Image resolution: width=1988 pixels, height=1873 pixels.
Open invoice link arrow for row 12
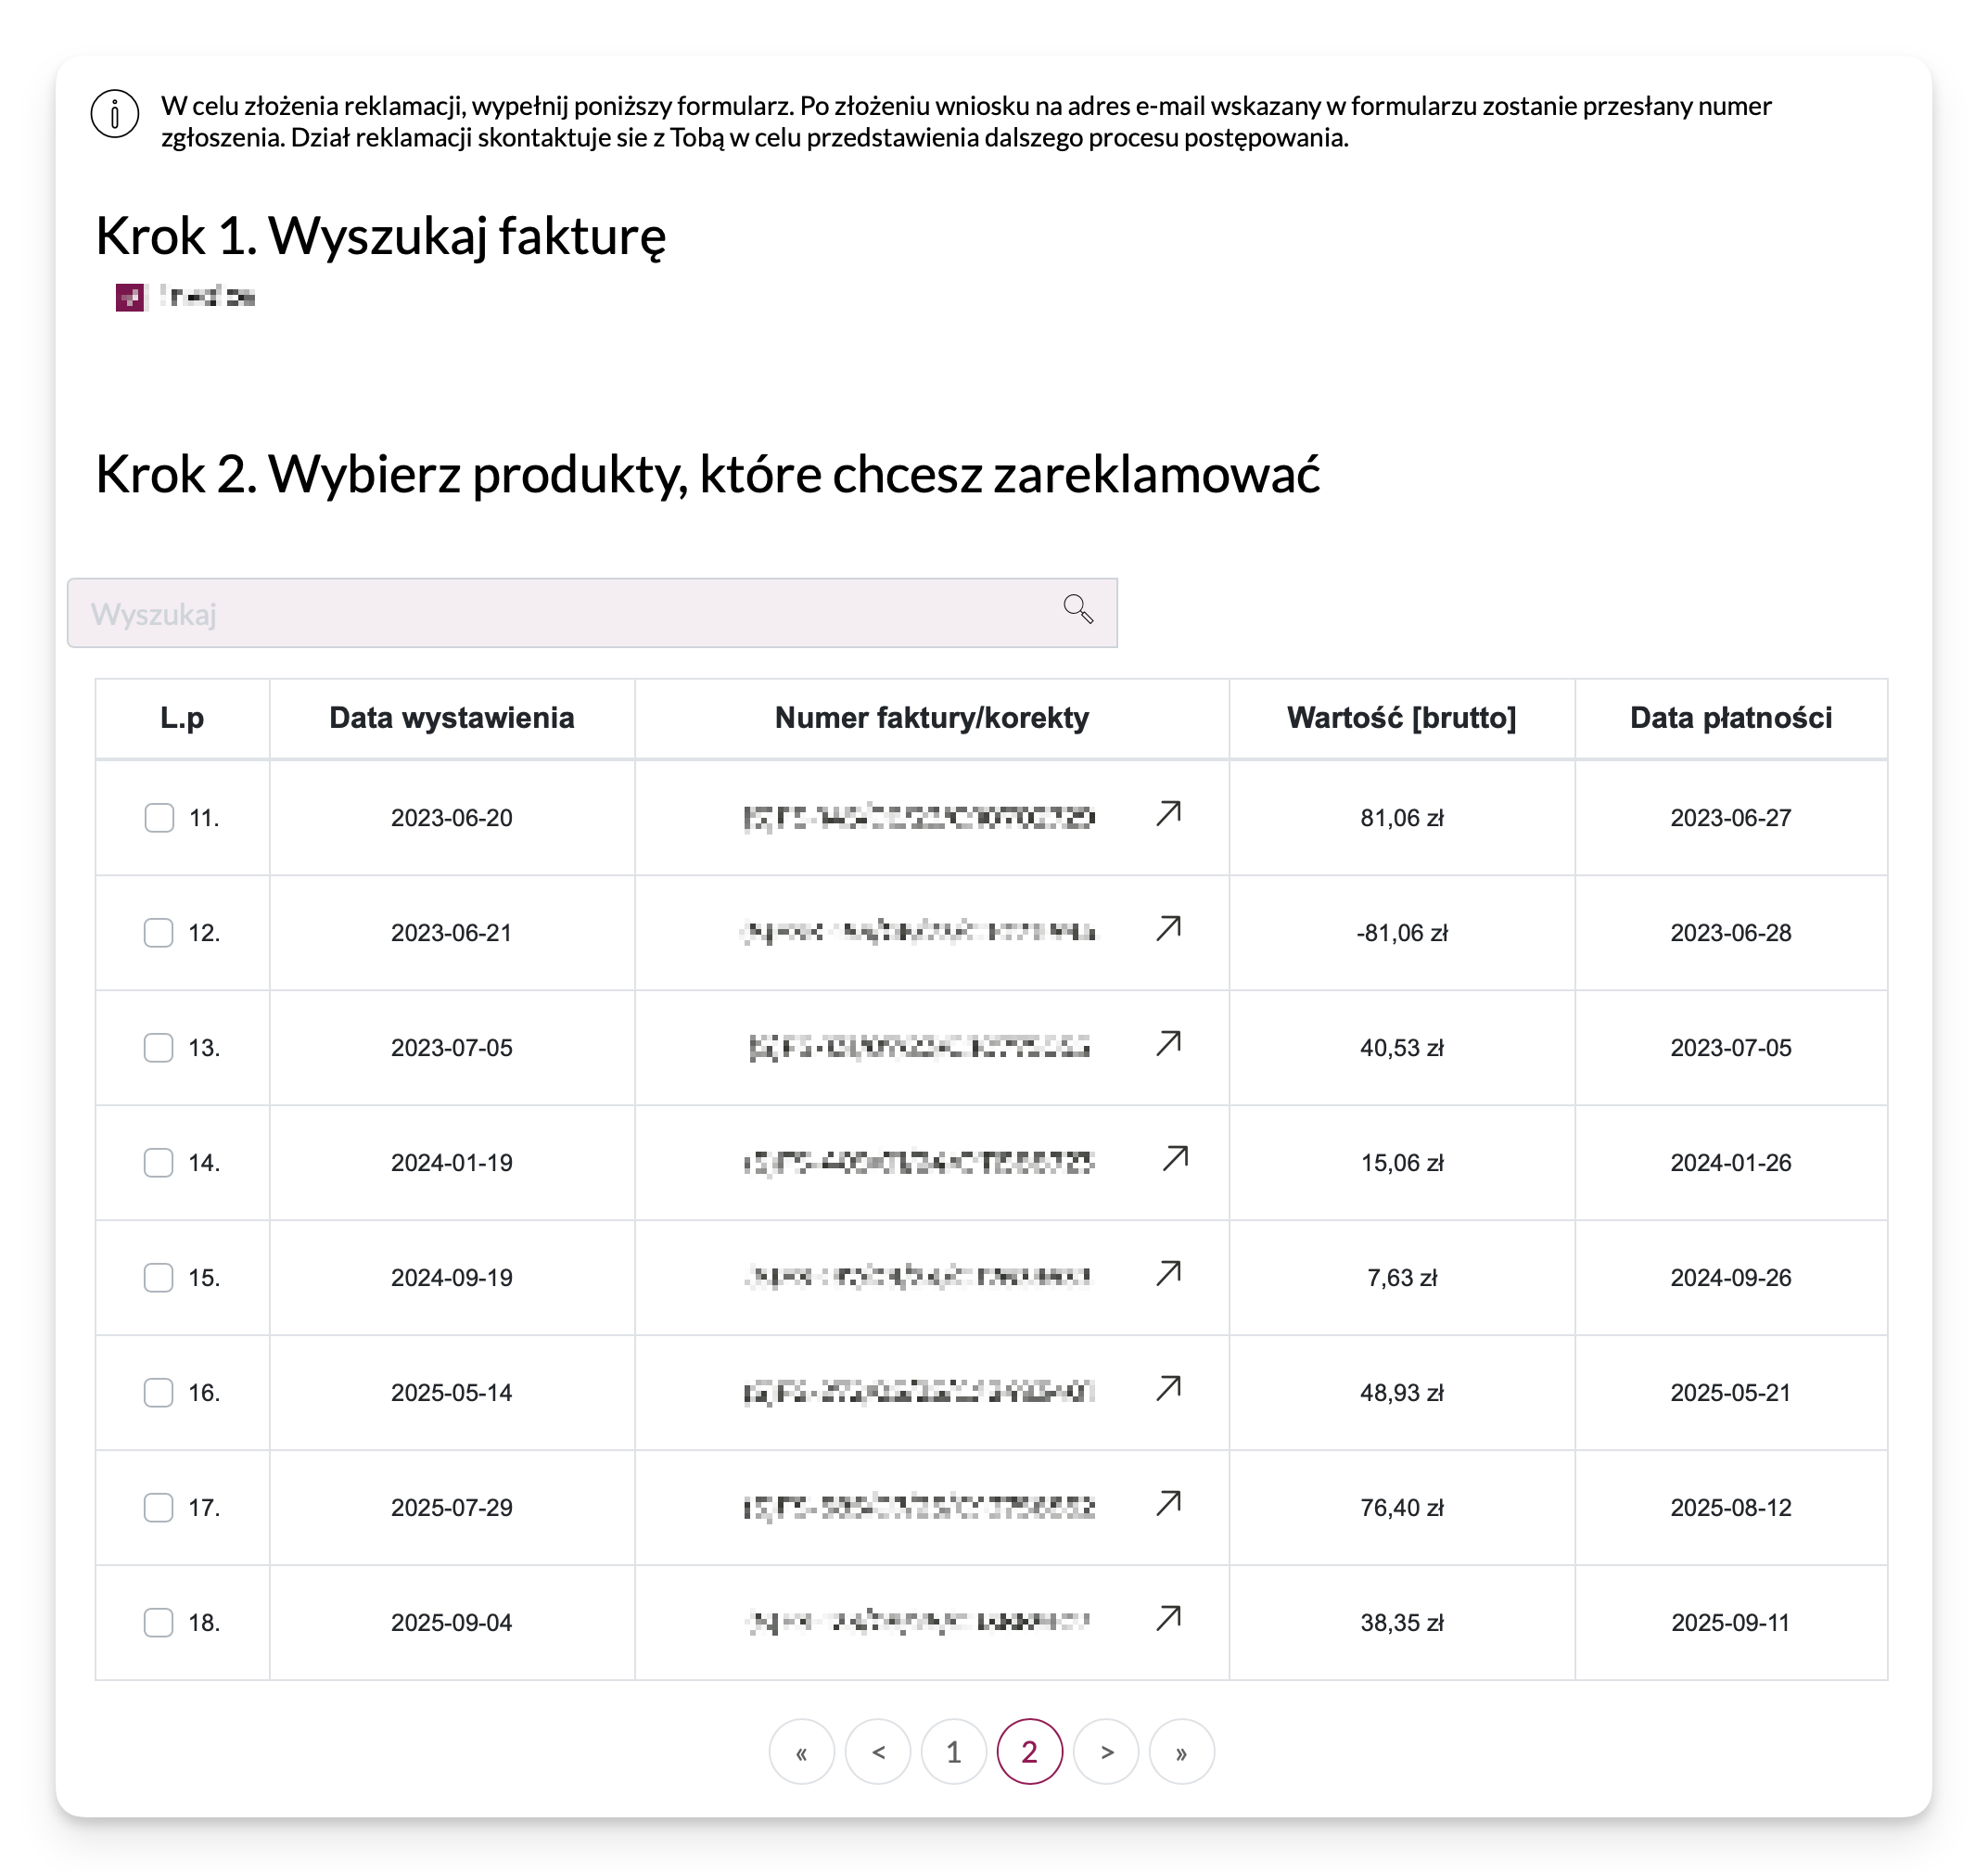[1168, 929]
